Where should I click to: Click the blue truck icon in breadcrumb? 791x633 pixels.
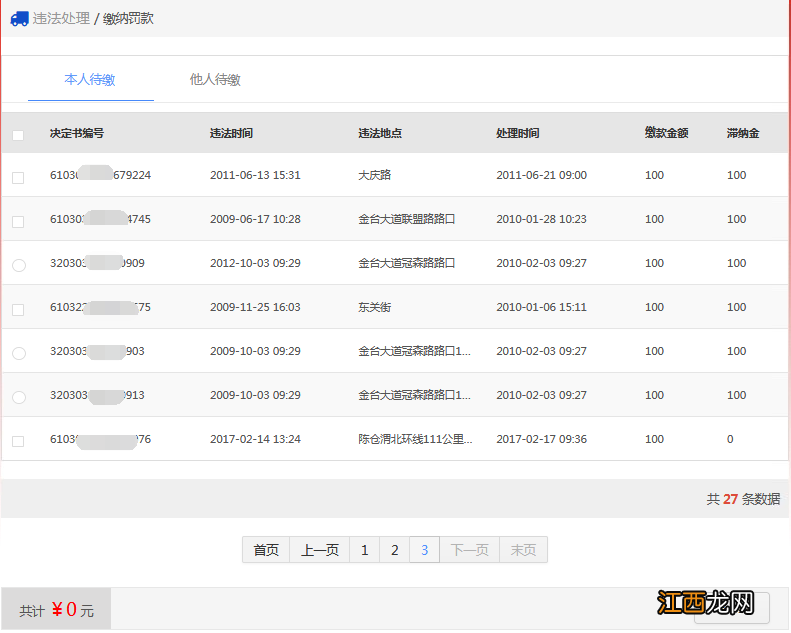pyautogui.click(x=19, y=19)
